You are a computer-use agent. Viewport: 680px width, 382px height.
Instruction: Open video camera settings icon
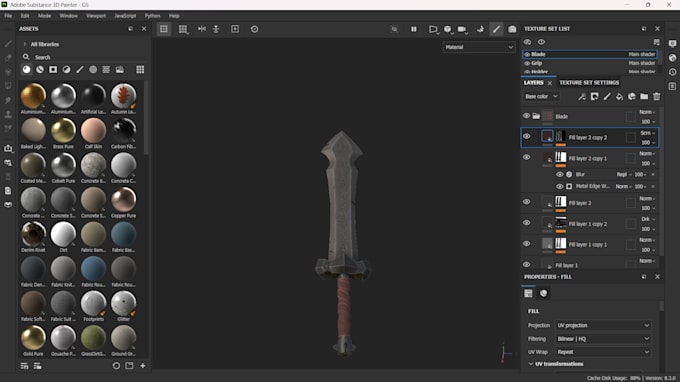coord(462,29)
